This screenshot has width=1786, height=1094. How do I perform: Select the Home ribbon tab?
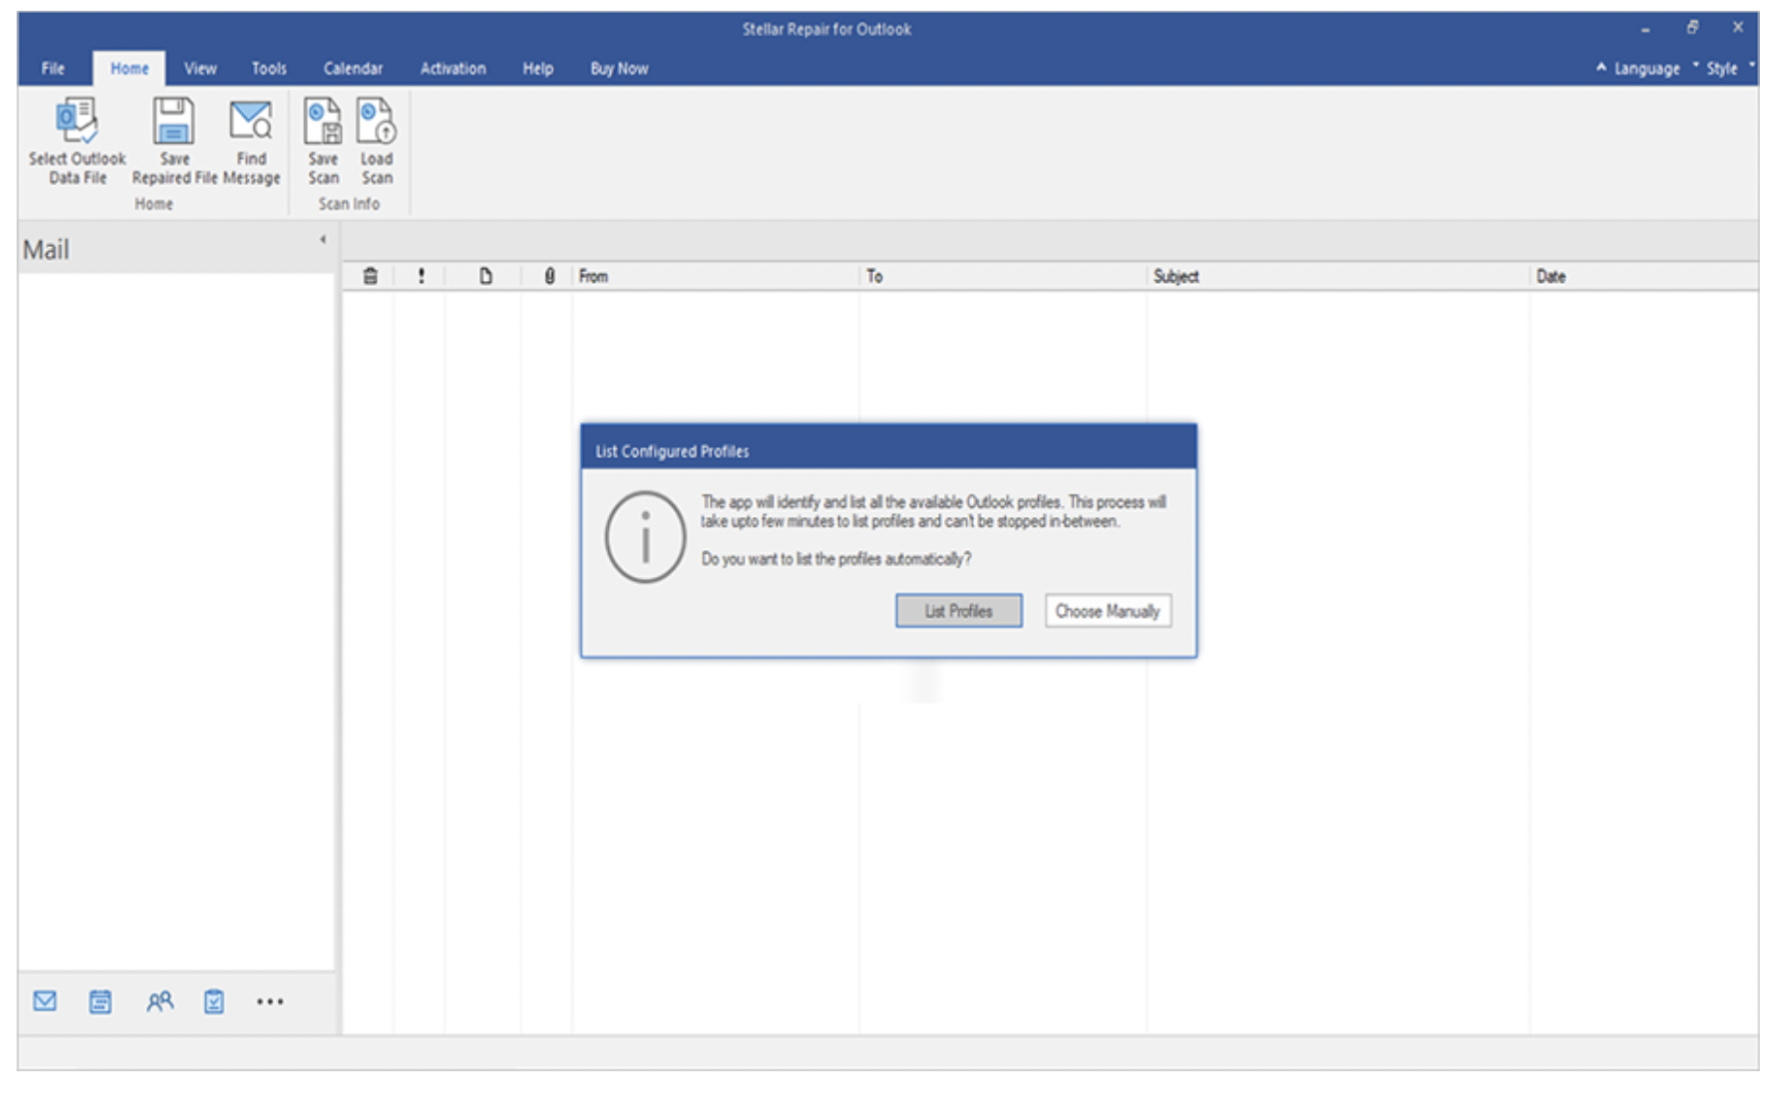pos(130,68)
